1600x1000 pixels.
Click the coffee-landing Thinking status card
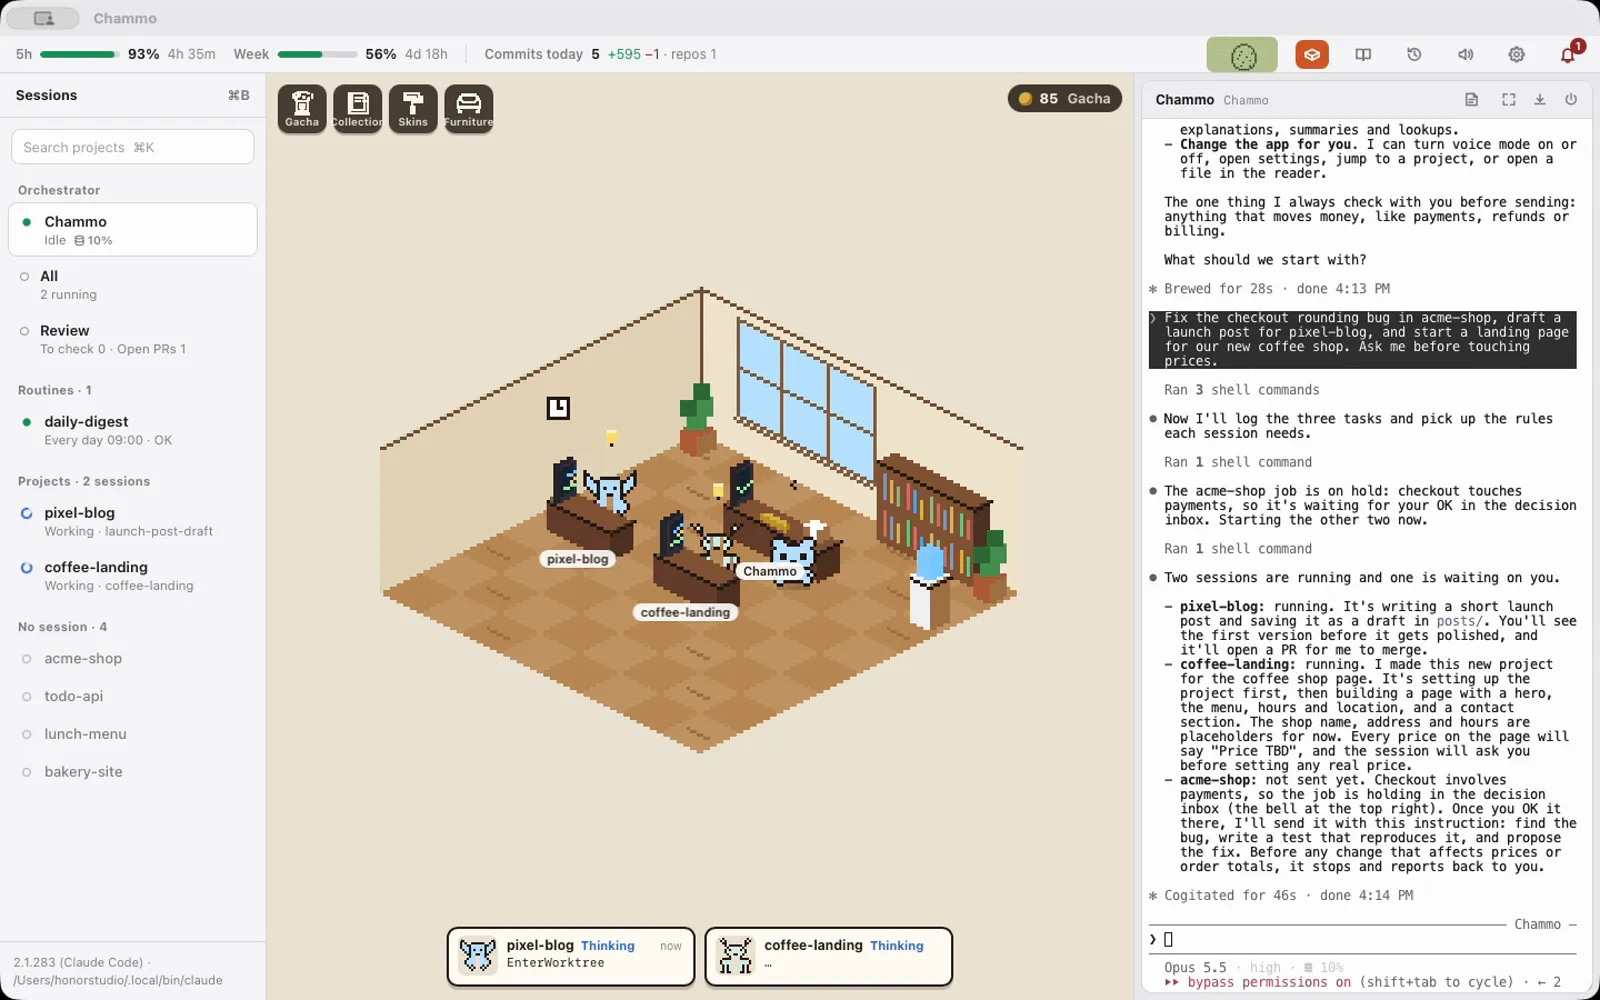829,956
